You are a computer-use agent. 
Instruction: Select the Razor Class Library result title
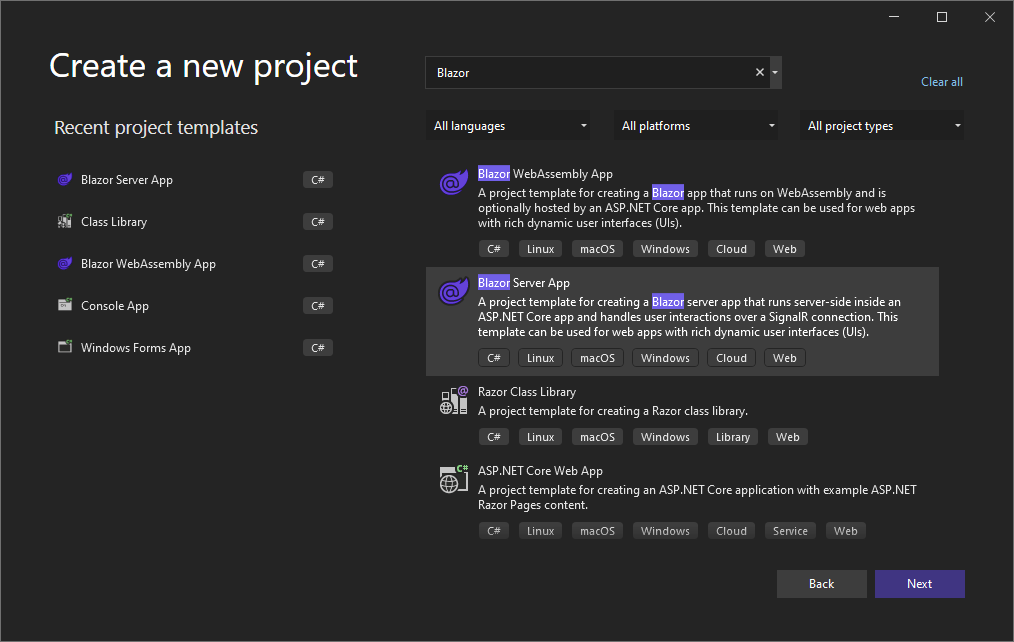click(526, 392)
